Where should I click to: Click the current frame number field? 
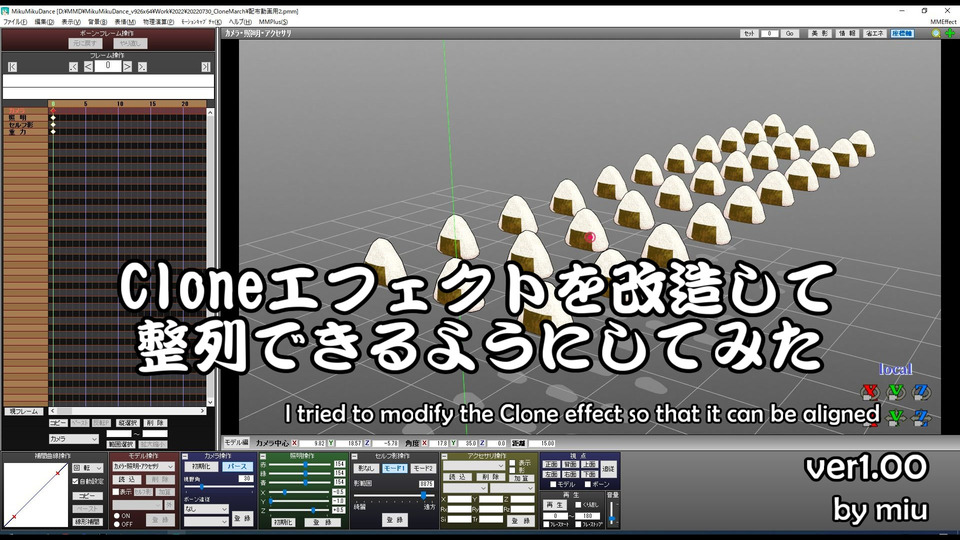tap(108, 66)
